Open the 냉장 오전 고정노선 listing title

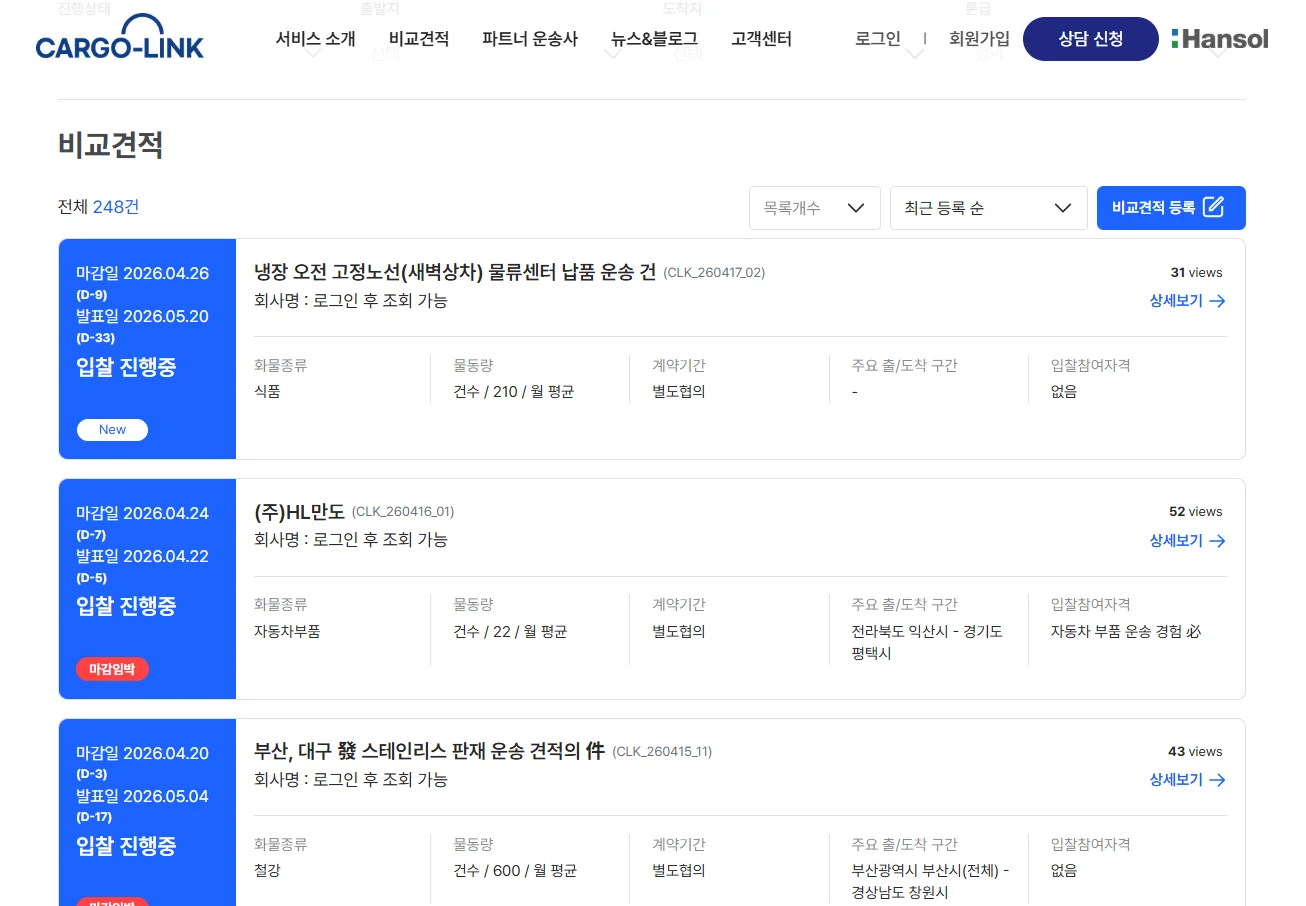(x=455, y=272)
